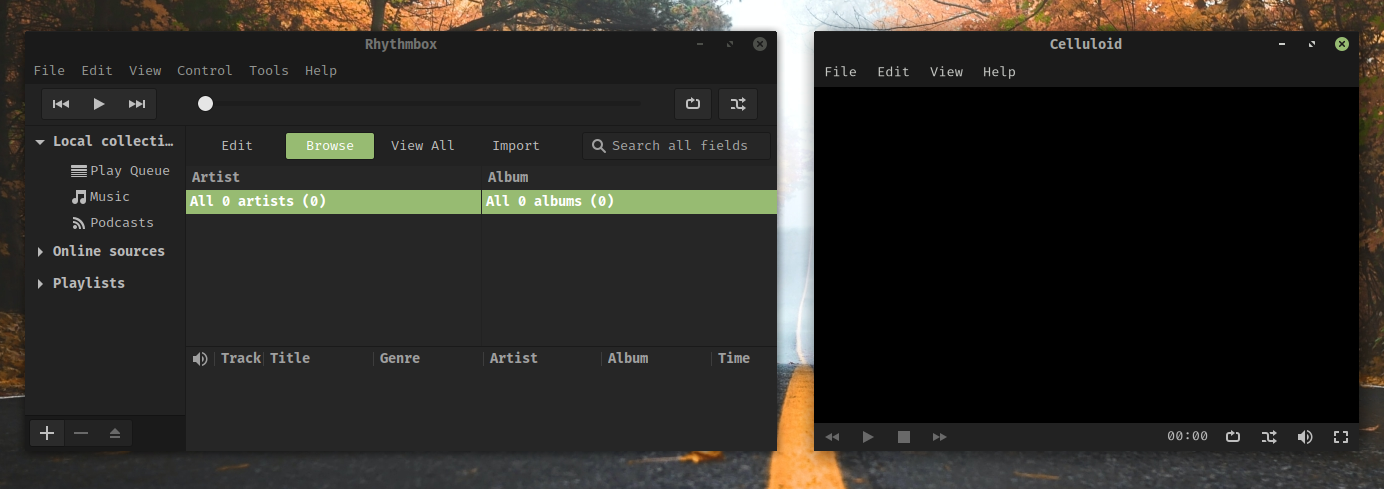Viewport: 1384px width, 489px height.
Task: Toggle repeat in the Rhythmbox toolbar
Action: coord(693,104)
